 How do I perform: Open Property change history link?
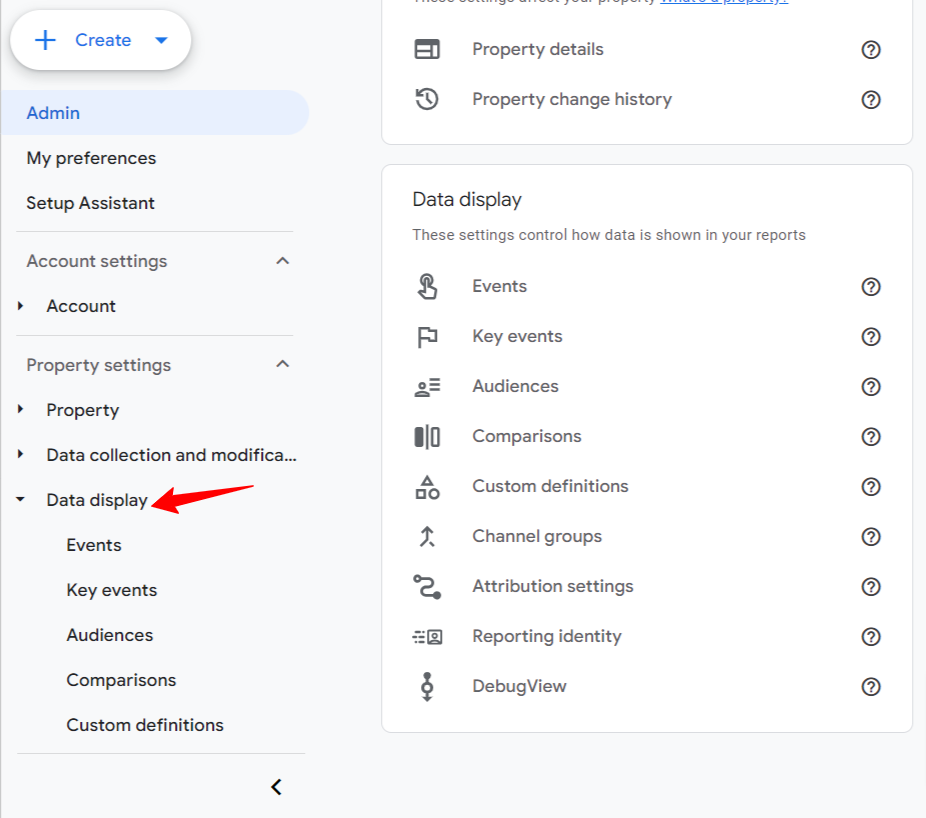pyautogui.click(x=572, y=100)
